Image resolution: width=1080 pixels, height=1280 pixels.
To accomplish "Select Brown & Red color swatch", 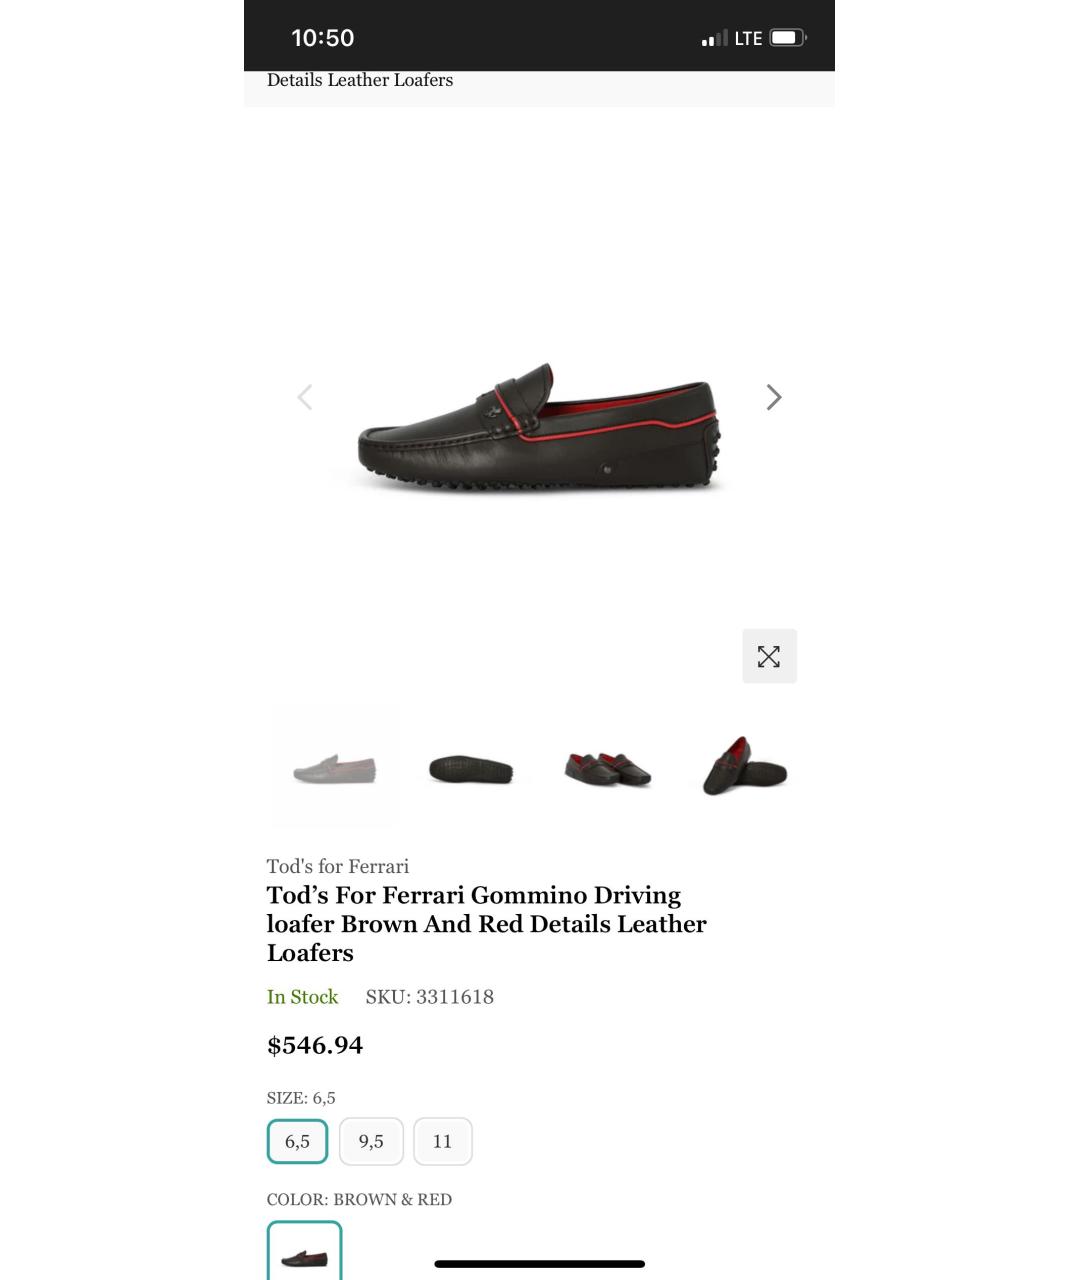I will [x=304, y=1251].
